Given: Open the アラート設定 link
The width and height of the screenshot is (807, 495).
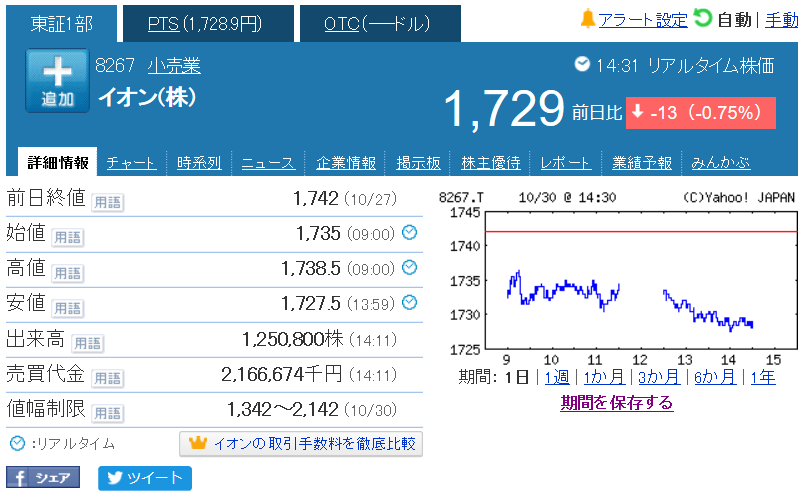Looking at the screenshot, I should pos(642,20).
